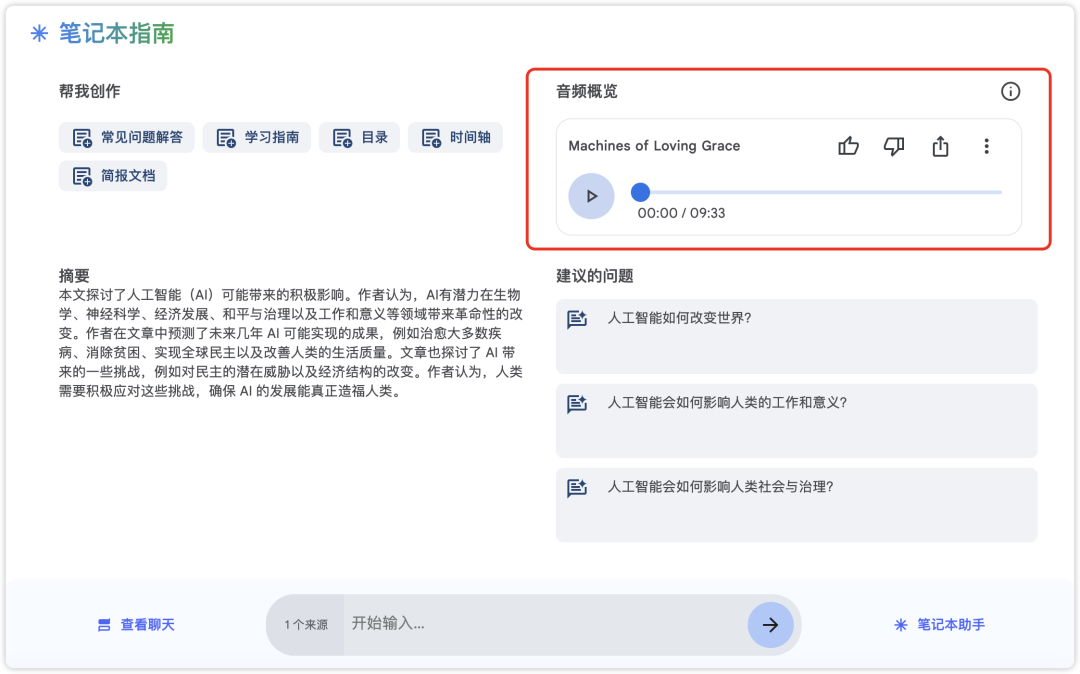Dislike the audio overview
Viewport: 1080px width, 674px height.
coord(893,146)
